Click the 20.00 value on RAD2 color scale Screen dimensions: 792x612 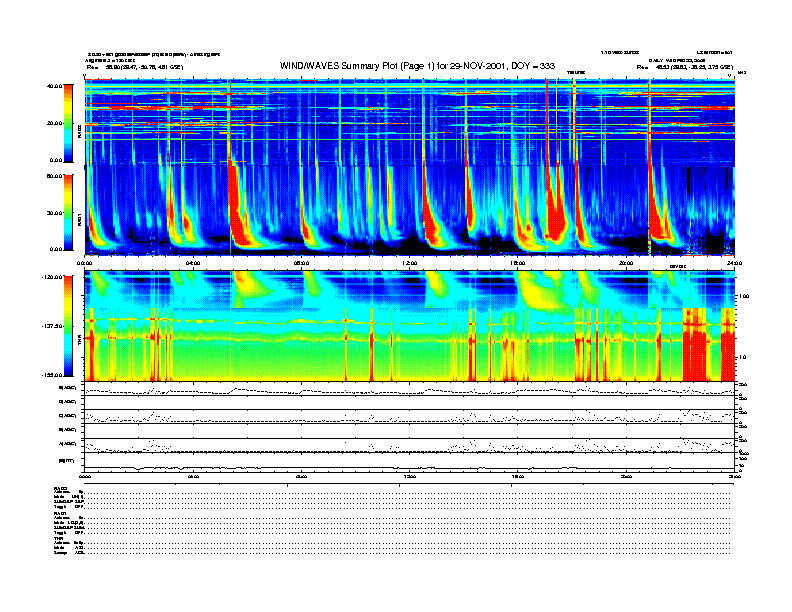[x=54, y=123]
